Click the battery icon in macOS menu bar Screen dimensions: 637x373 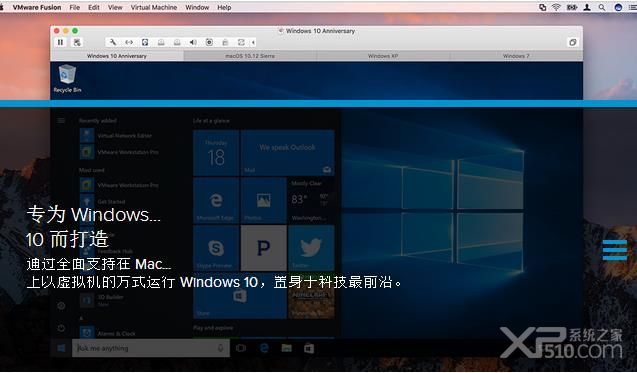572,7
